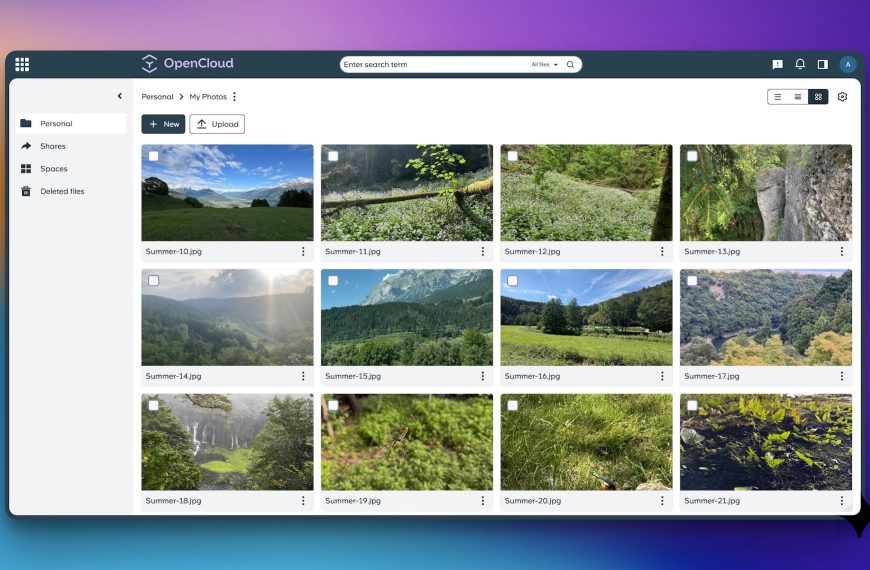This screenshot has height=570, width=870.
Task: Open the Summer-13.jpg rock cliff thumbnail
Action: point(766,193)
